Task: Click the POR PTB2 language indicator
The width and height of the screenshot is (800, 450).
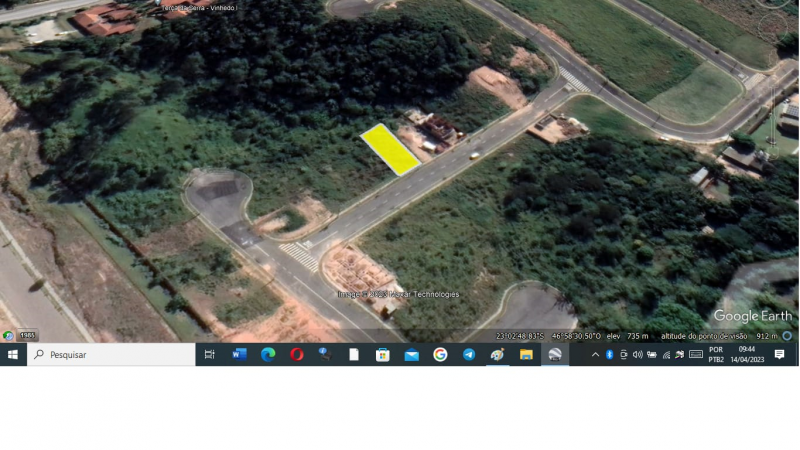Action: point(716,355)
